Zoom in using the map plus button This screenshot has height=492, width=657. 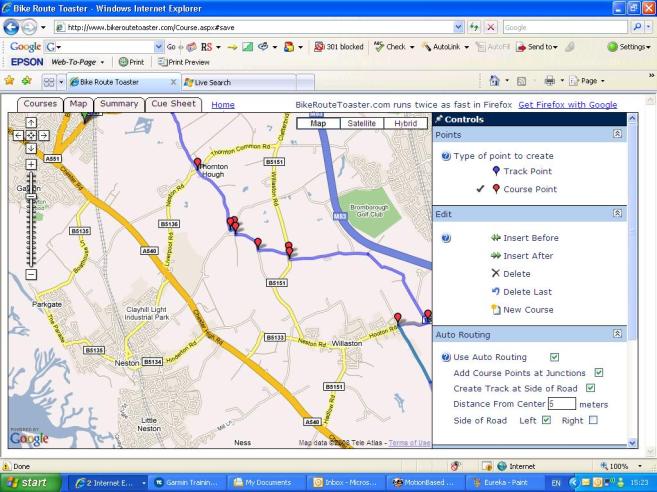31,164
